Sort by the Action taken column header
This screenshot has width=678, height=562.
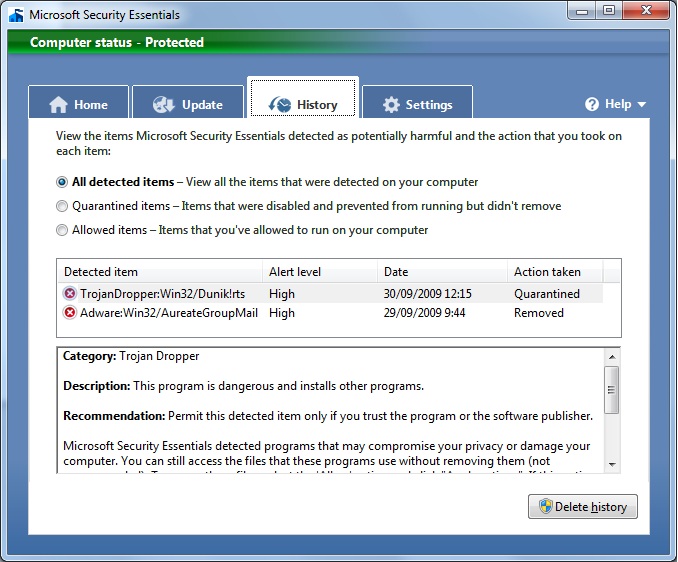point(555,272)
